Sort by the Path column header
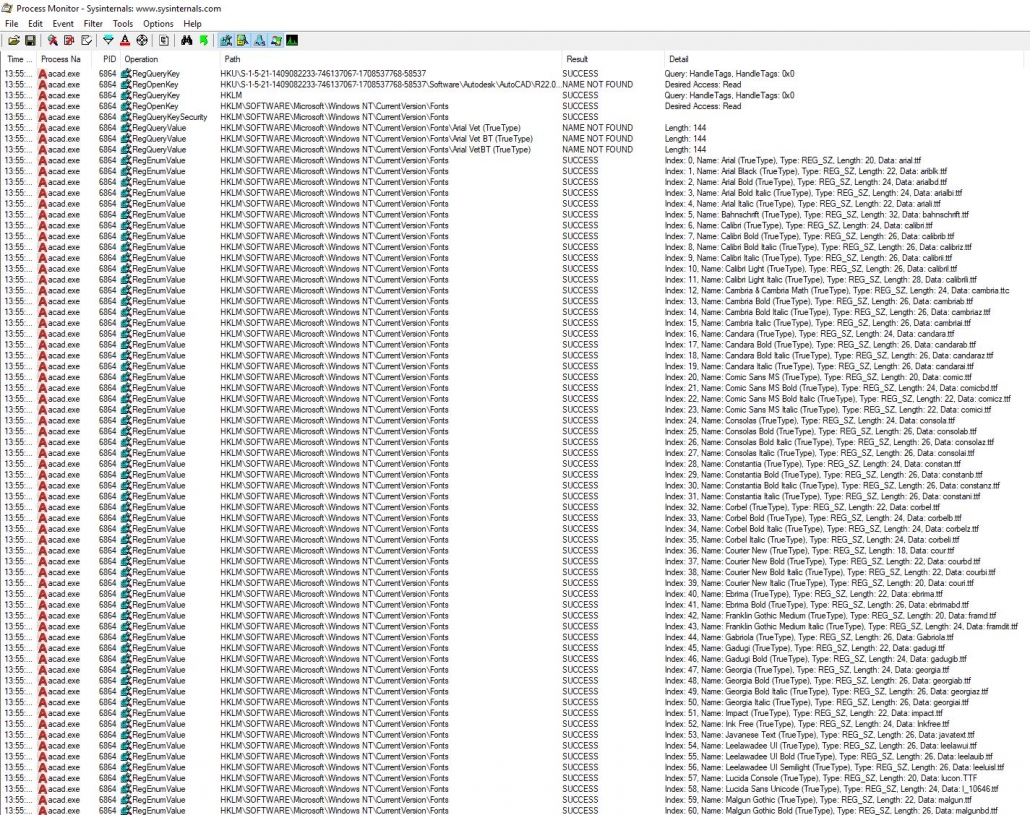Screen dimensions: 1030x815 [390, 59]
